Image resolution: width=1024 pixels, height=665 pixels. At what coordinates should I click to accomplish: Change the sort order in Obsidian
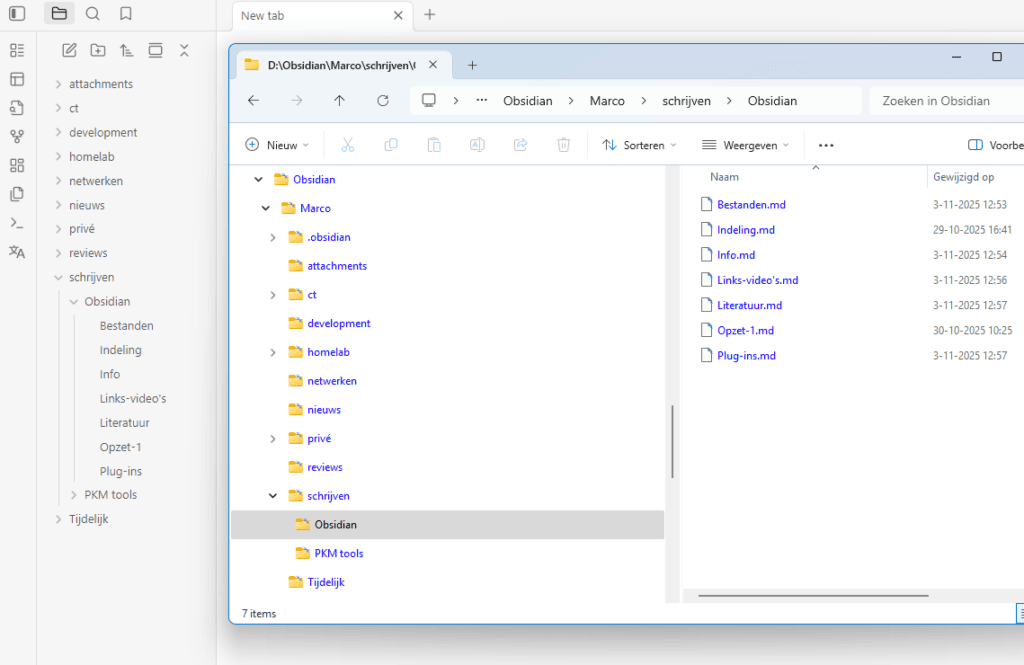tap(127, 50)
